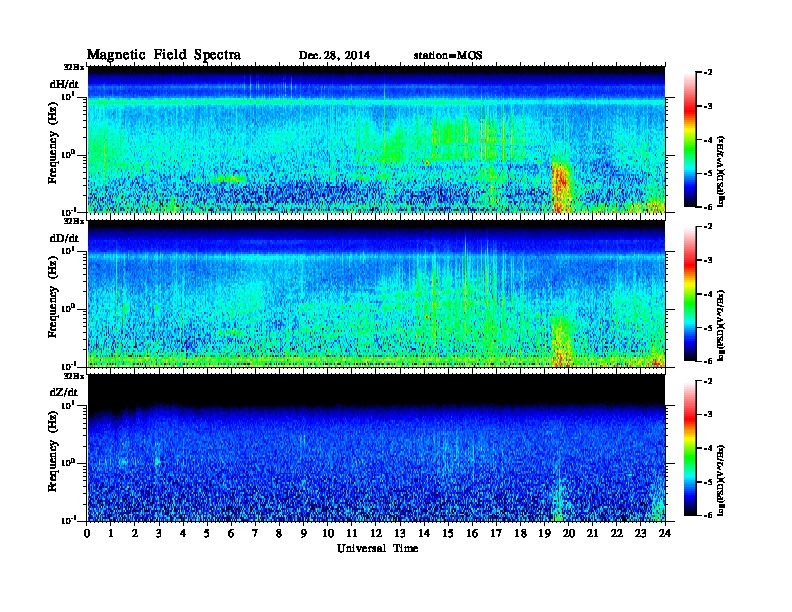Click hour tick label '12' on time axis
The width and height of the screenshot is (792, 612).
376,533
